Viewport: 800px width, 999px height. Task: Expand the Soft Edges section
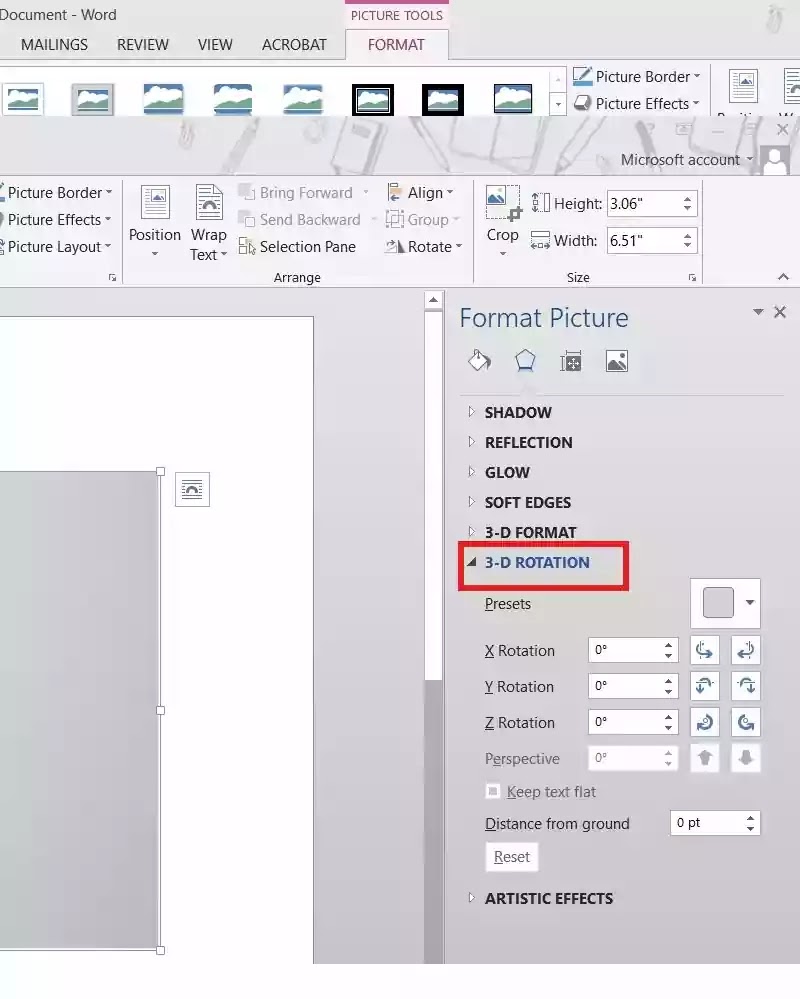(471, 501)
